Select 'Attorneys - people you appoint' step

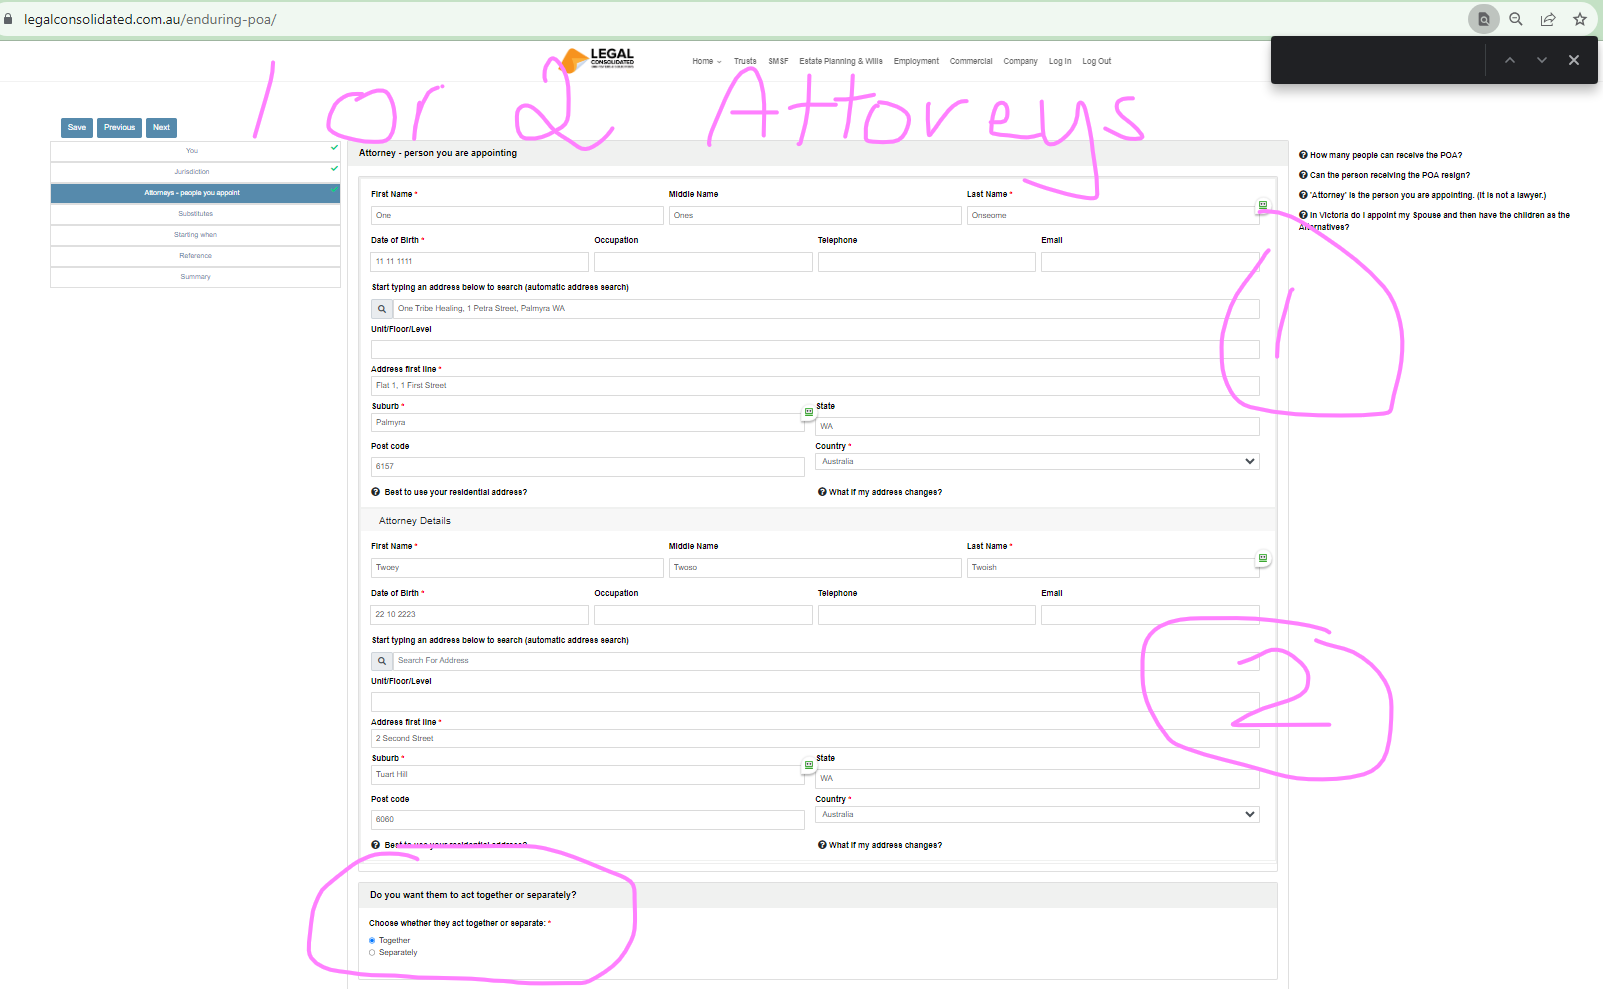tap(195, 193)
